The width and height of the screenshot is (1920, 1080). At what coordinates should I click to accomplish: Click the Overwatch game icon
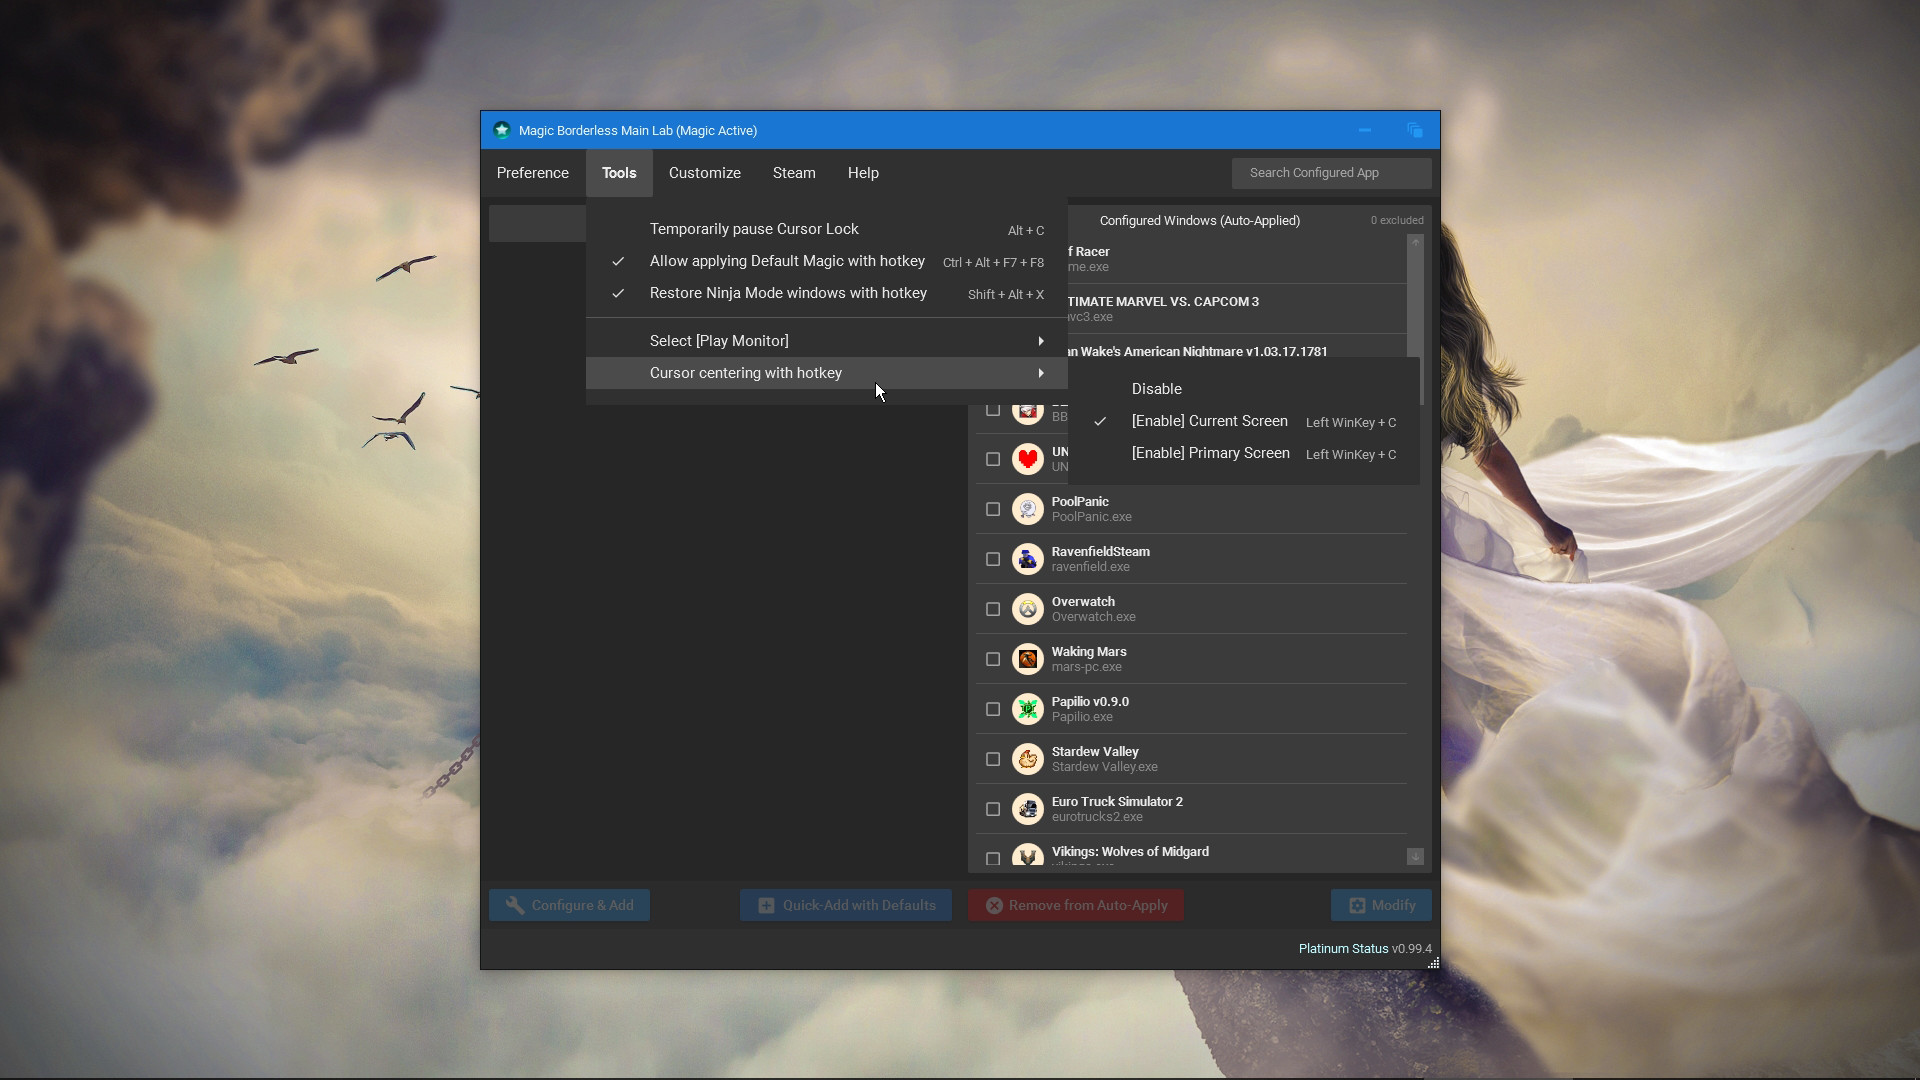coord(1028,608)
